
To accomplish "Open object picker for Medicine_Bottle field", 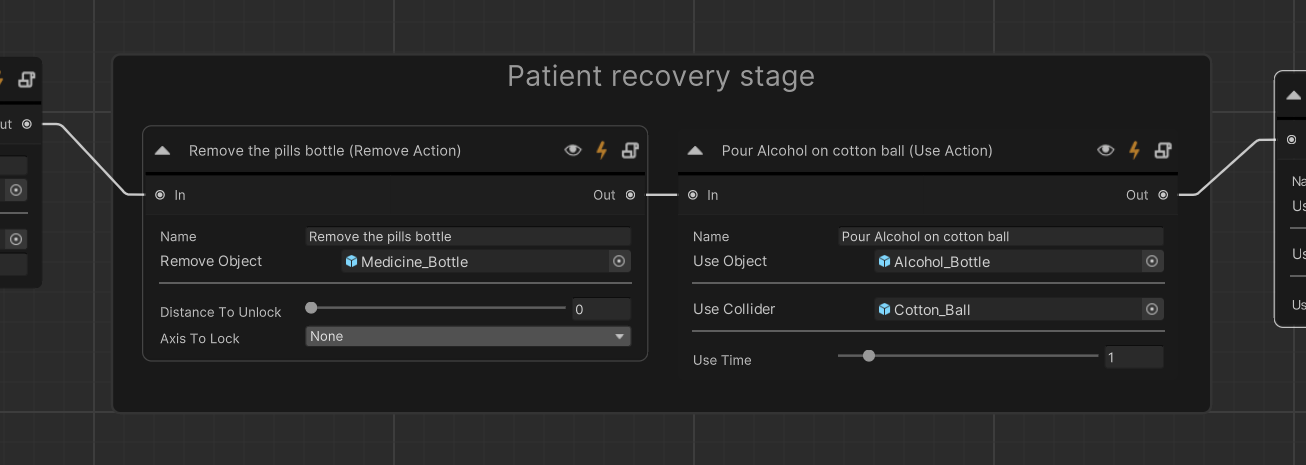I will coord(619,261).
